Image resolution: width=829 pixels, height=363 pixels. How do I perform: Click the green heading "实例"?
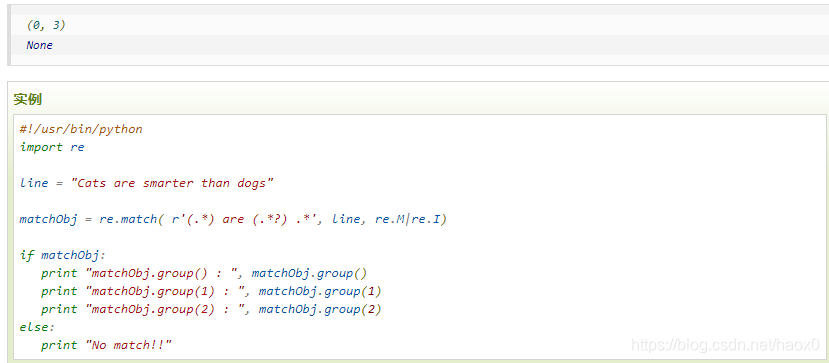pyautogui.click(x=27, y=99)
